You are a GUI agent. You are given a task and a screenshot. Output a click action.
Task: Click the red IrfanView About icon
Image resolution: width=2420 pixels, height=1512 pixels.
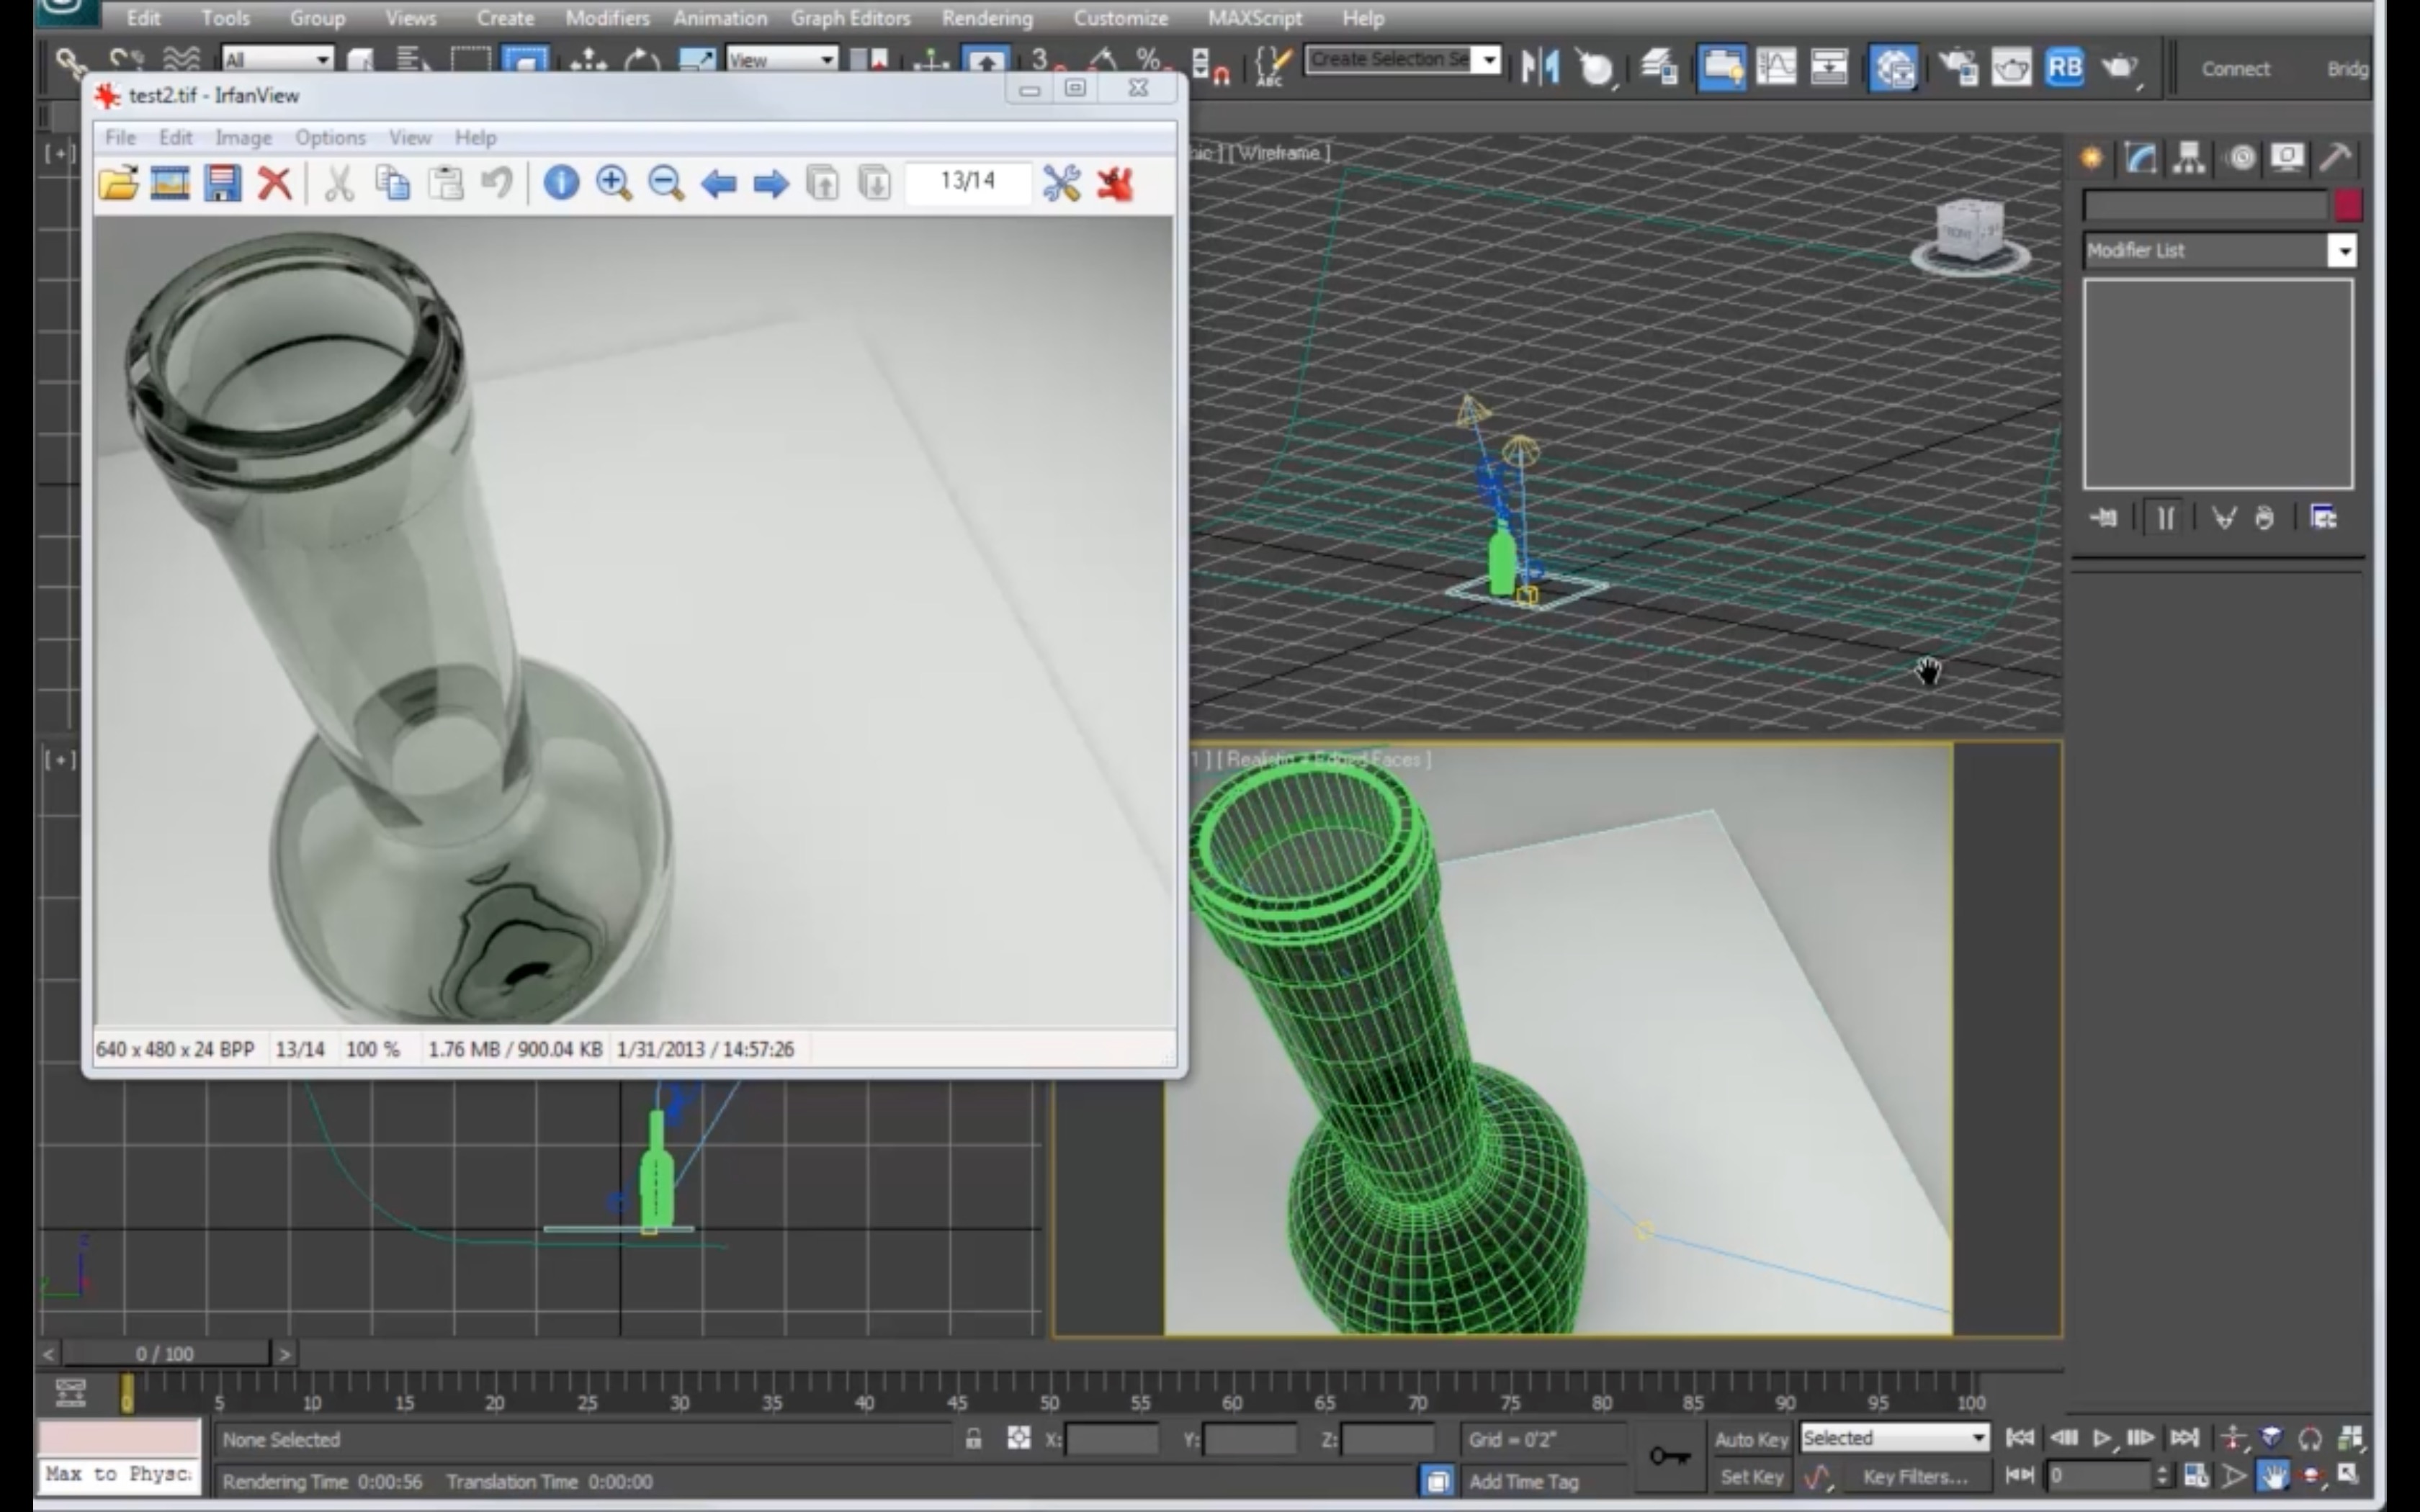click(1114, 183)
